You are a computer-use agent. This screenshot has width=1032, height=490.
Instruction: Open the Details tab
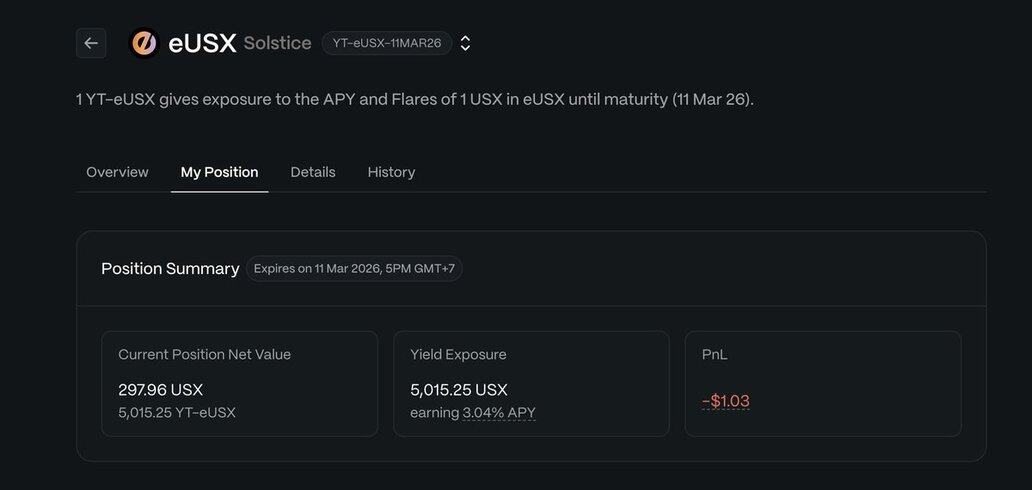(x=313, y=172)
